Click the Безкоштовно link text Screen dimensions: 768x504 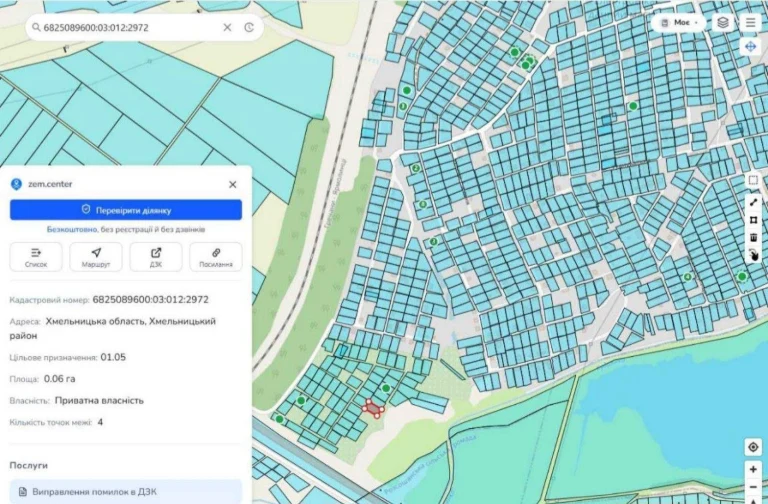(72, 229)
